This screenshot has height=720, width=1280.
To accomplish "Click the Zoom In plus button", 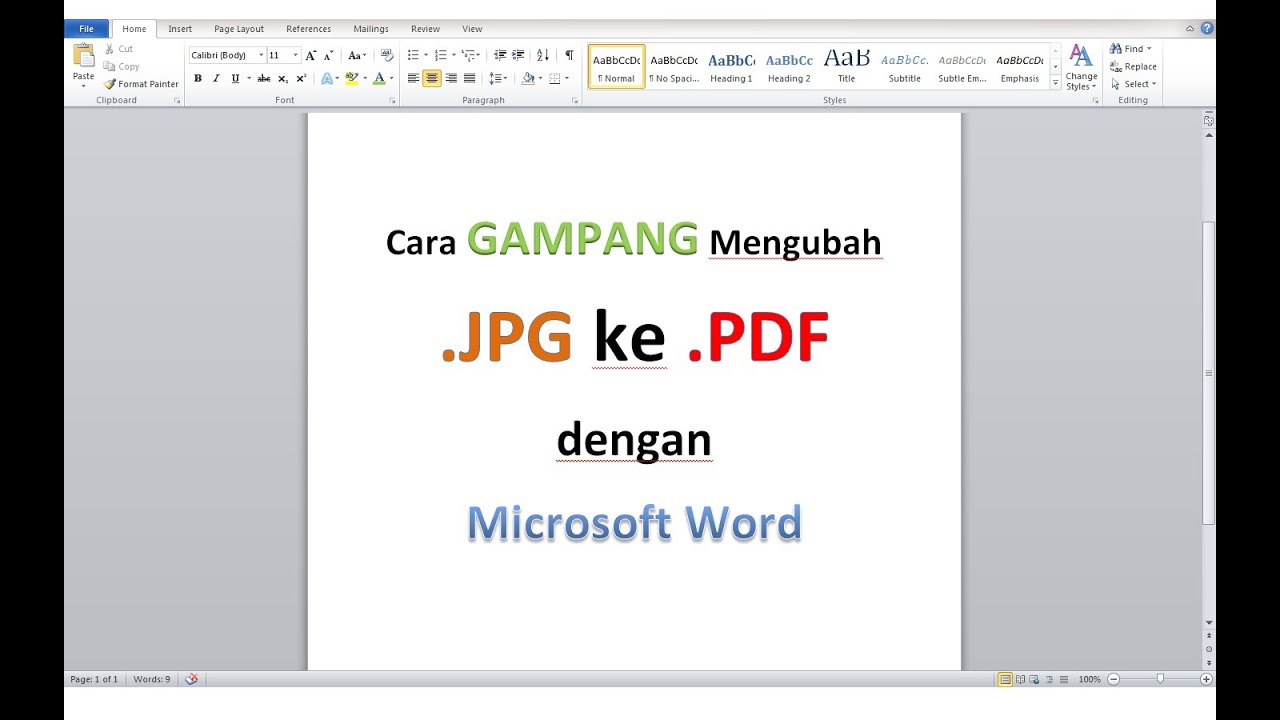I will (x=1206, y=679).
